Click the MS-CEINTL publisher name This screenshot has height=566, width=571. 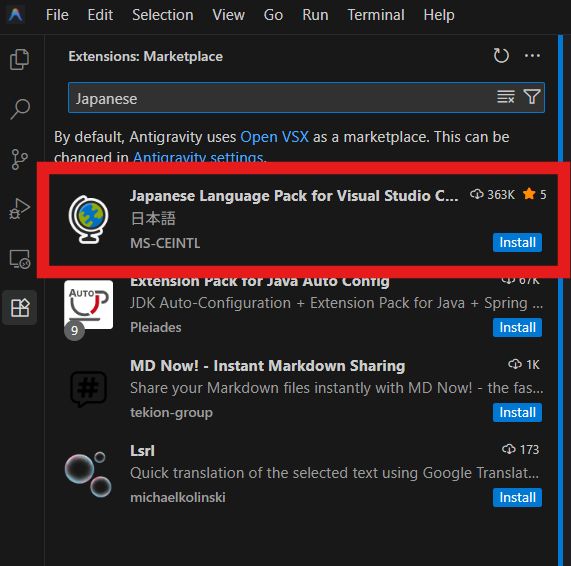click(165, 243)
